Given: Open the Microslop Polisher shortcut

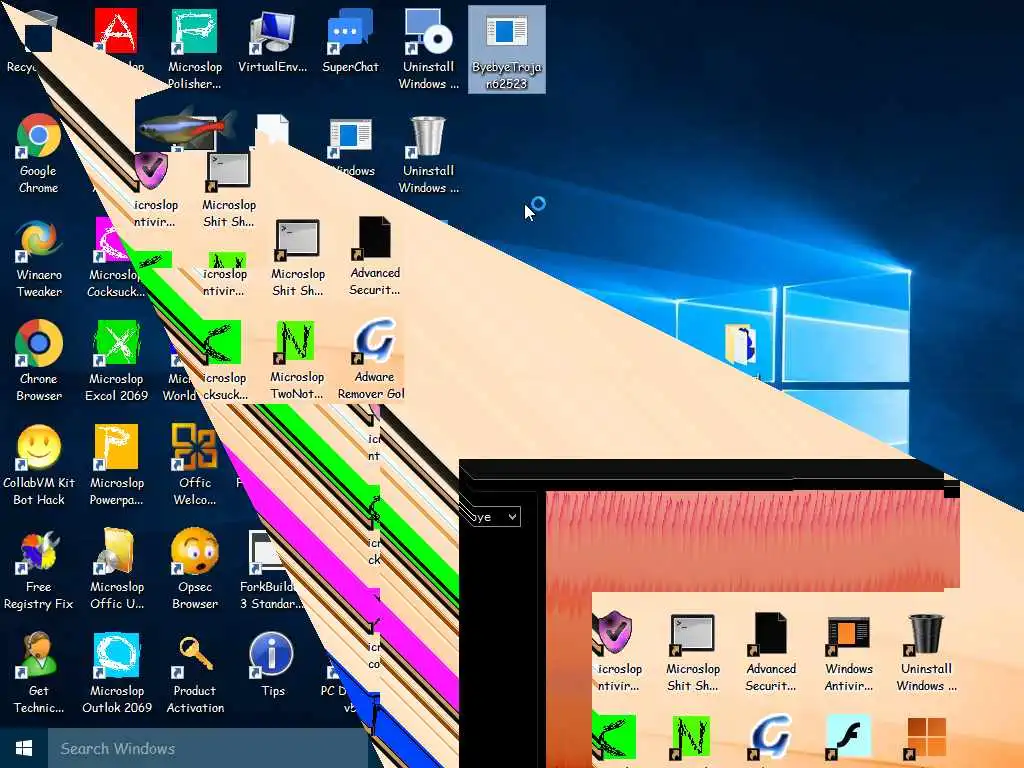Looking at the screenshot, I should tap(195, 50).
